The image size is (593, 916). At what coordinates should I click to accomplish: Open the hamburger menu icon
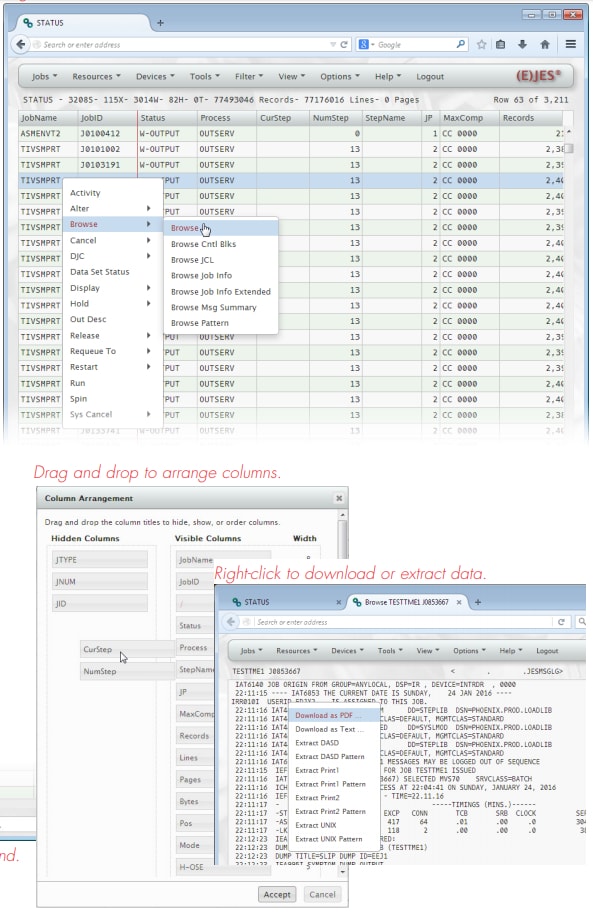pyautogui.click(x=571, y=44)
